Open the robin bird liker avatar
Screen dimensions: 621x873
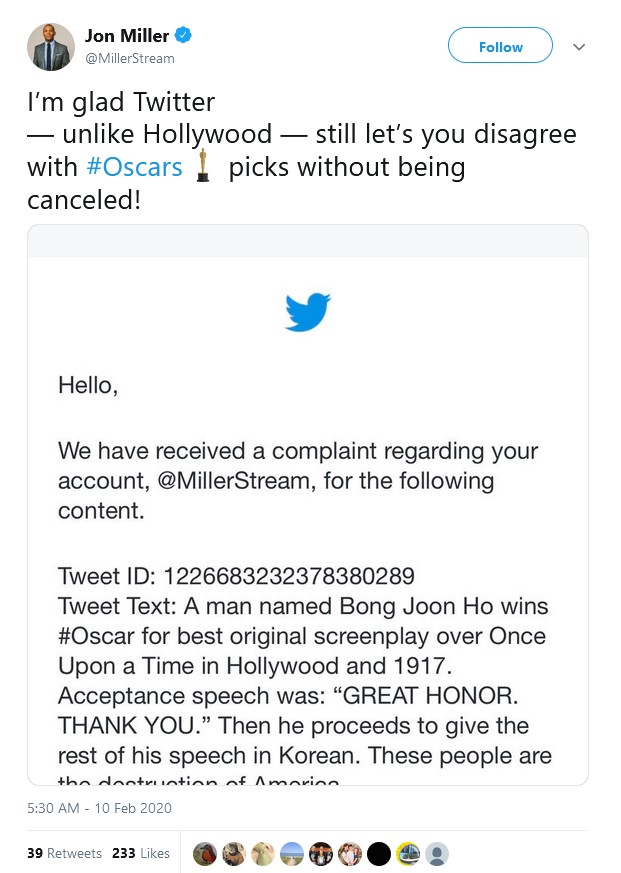click(205, 854)
